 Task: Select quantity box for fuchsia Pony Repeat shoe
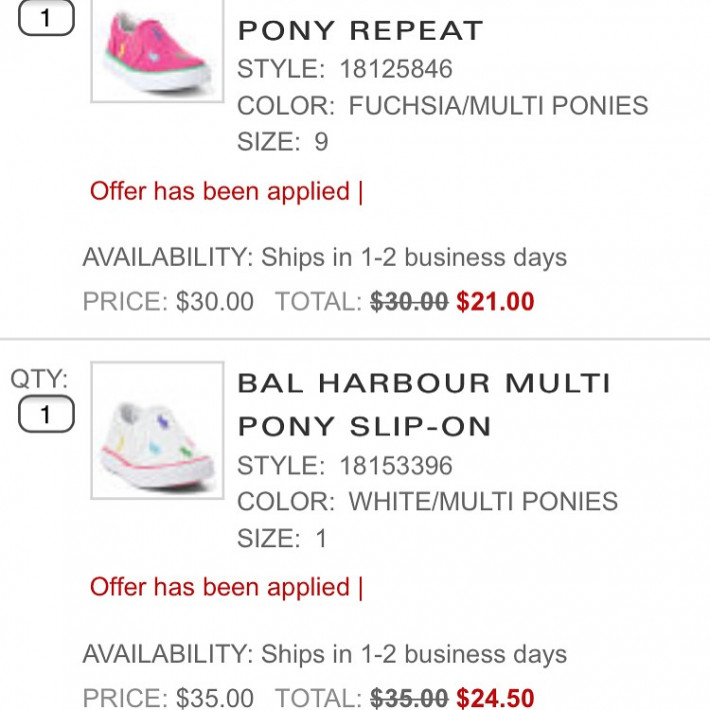coord(46,17)
